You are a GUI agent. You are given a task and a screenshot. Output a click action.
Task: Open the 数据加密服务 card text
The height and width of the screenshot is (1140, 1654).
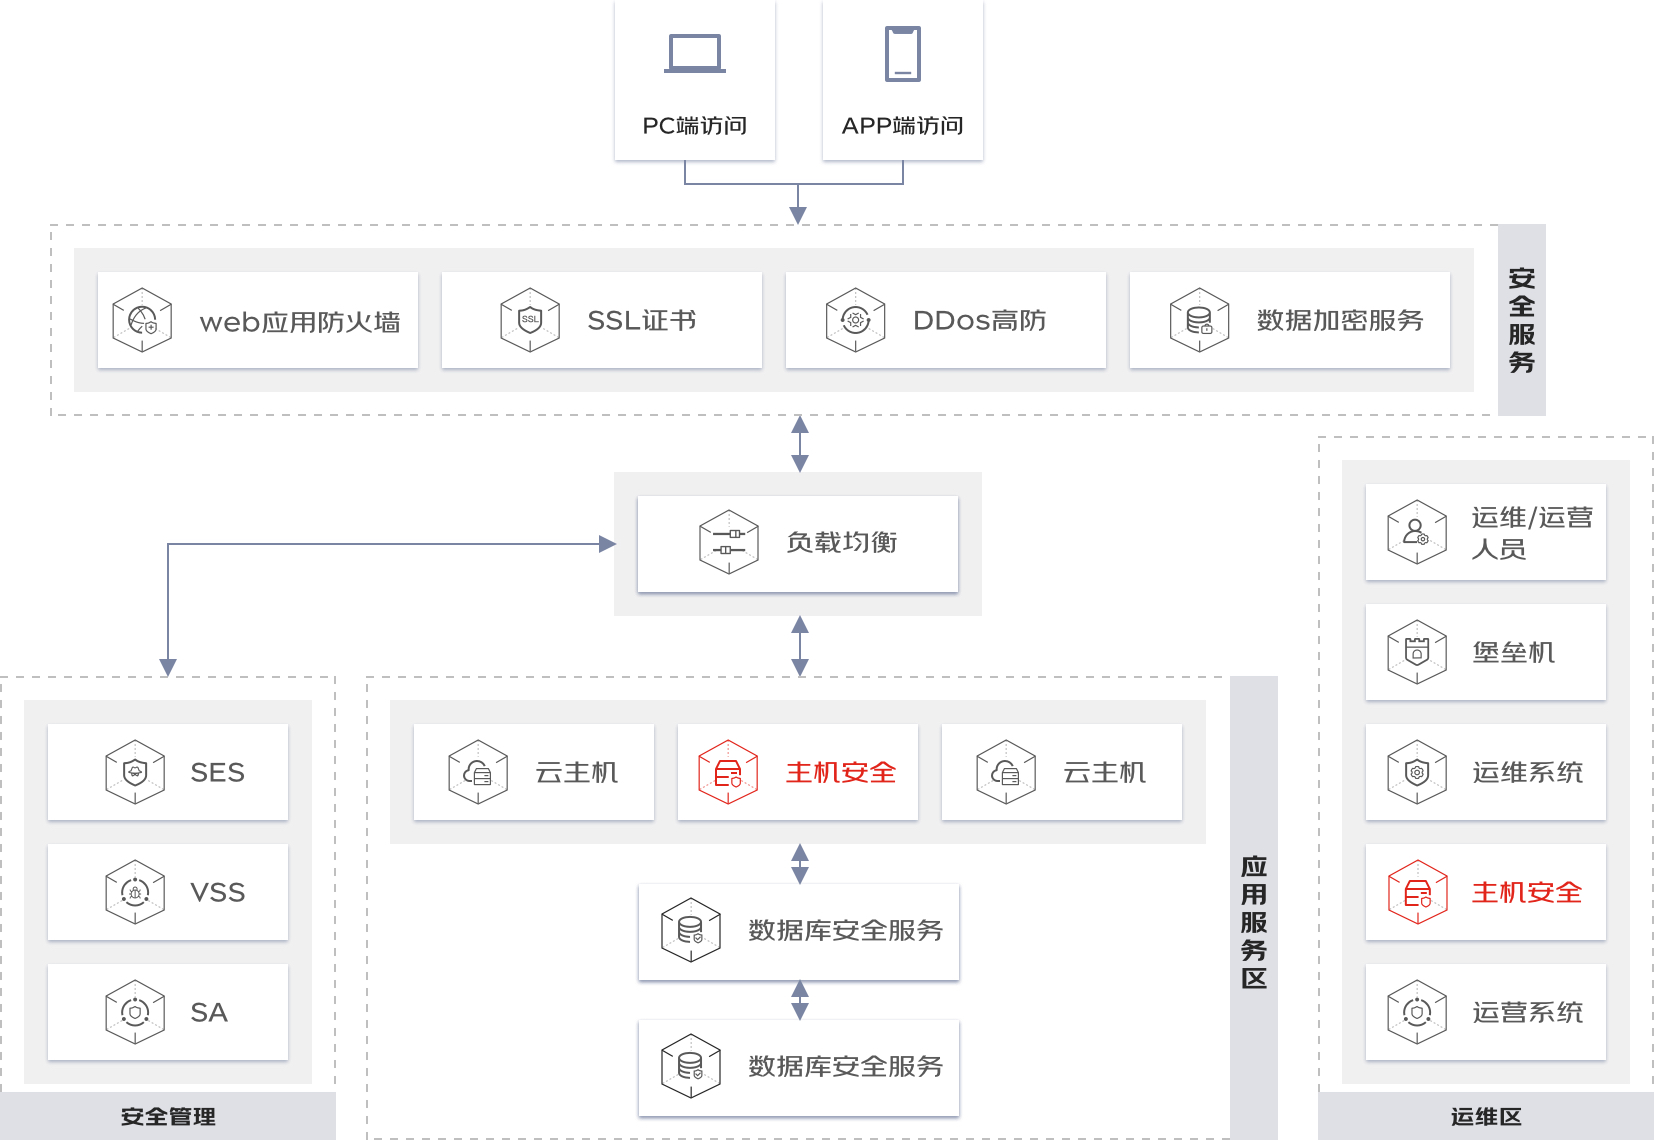coord(1340,321)
